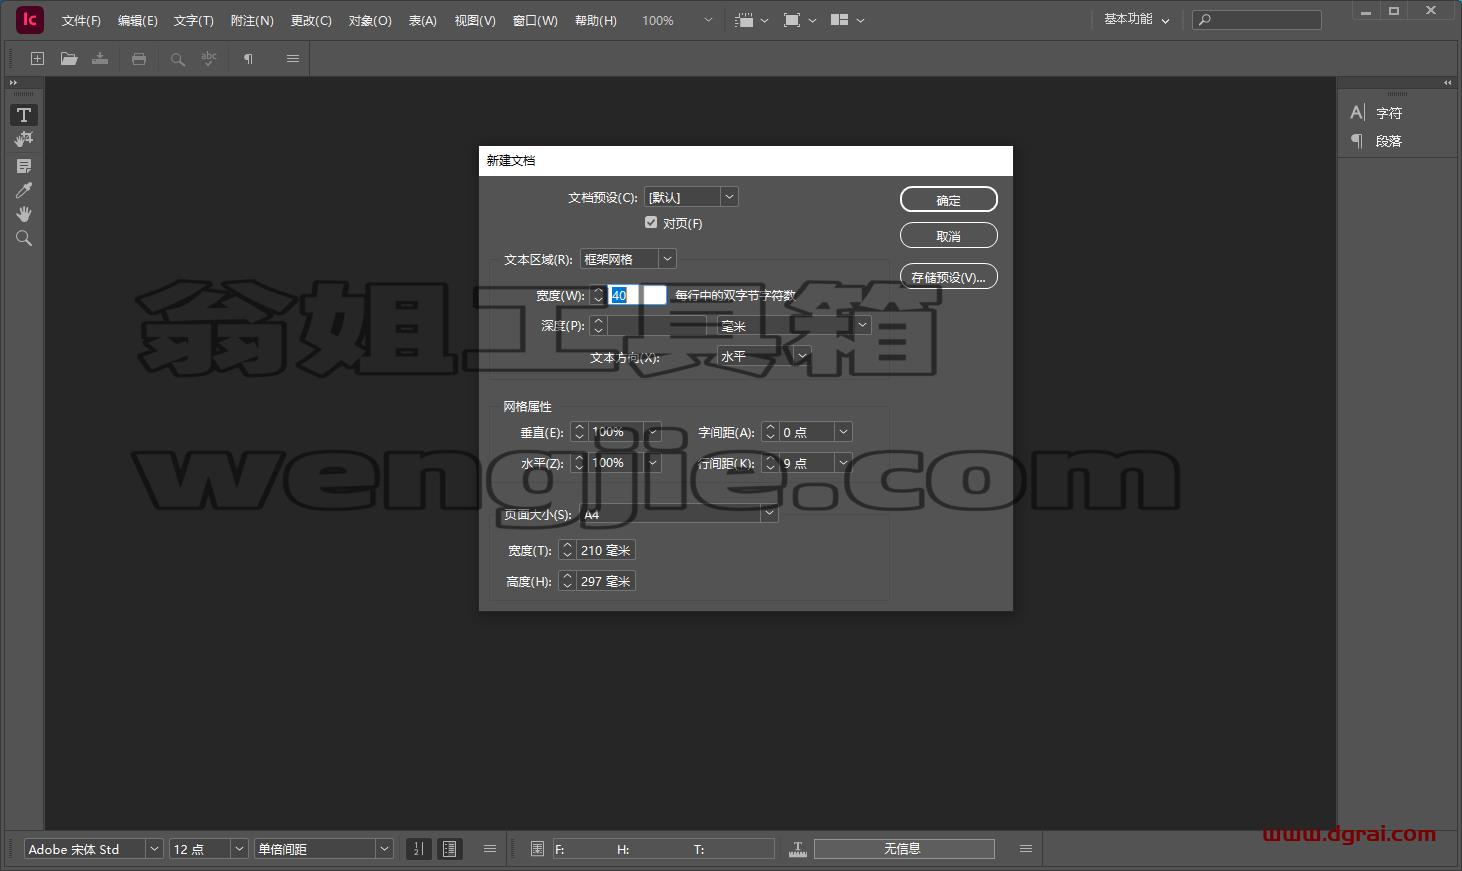Click the copyfit ruler icon beside 无信息

click(x=798, y=849)
